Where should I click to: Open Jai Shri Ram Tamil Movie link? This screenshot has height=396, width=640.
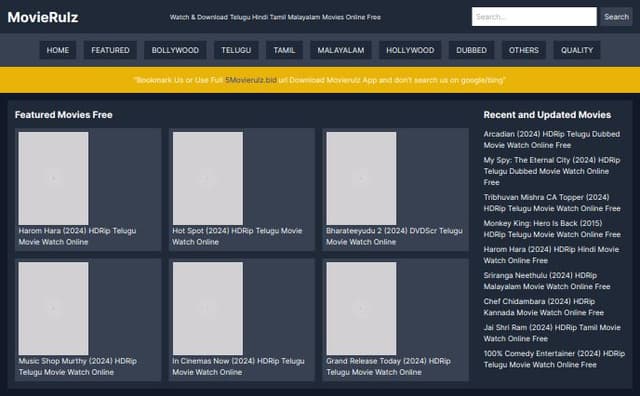(552, 334)
